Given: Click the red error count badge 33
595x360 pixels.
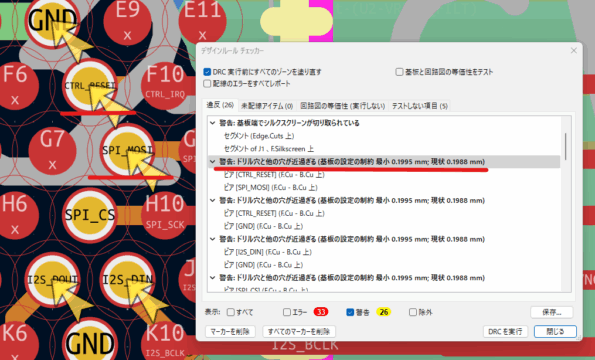Looking at the screenshot, I should point(321,312).
